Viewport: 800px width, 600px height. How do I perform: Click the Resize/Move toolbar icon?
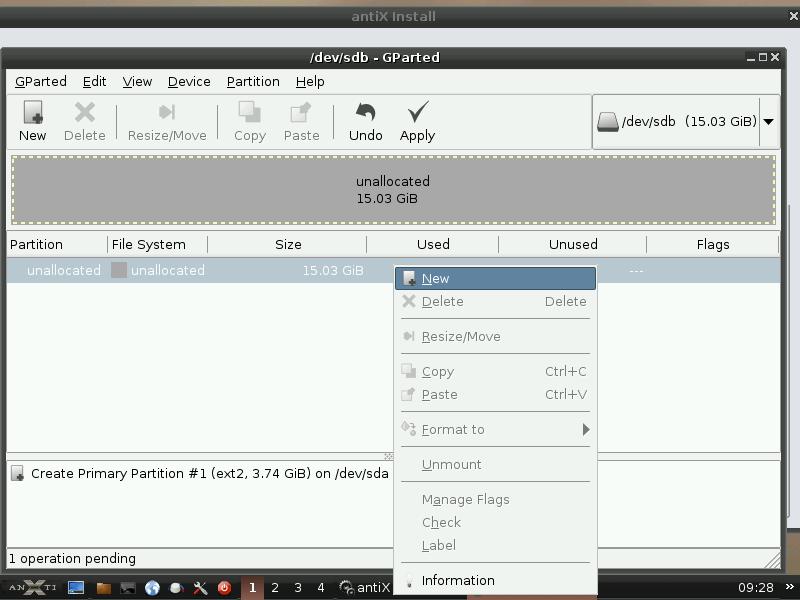[167, 112]
